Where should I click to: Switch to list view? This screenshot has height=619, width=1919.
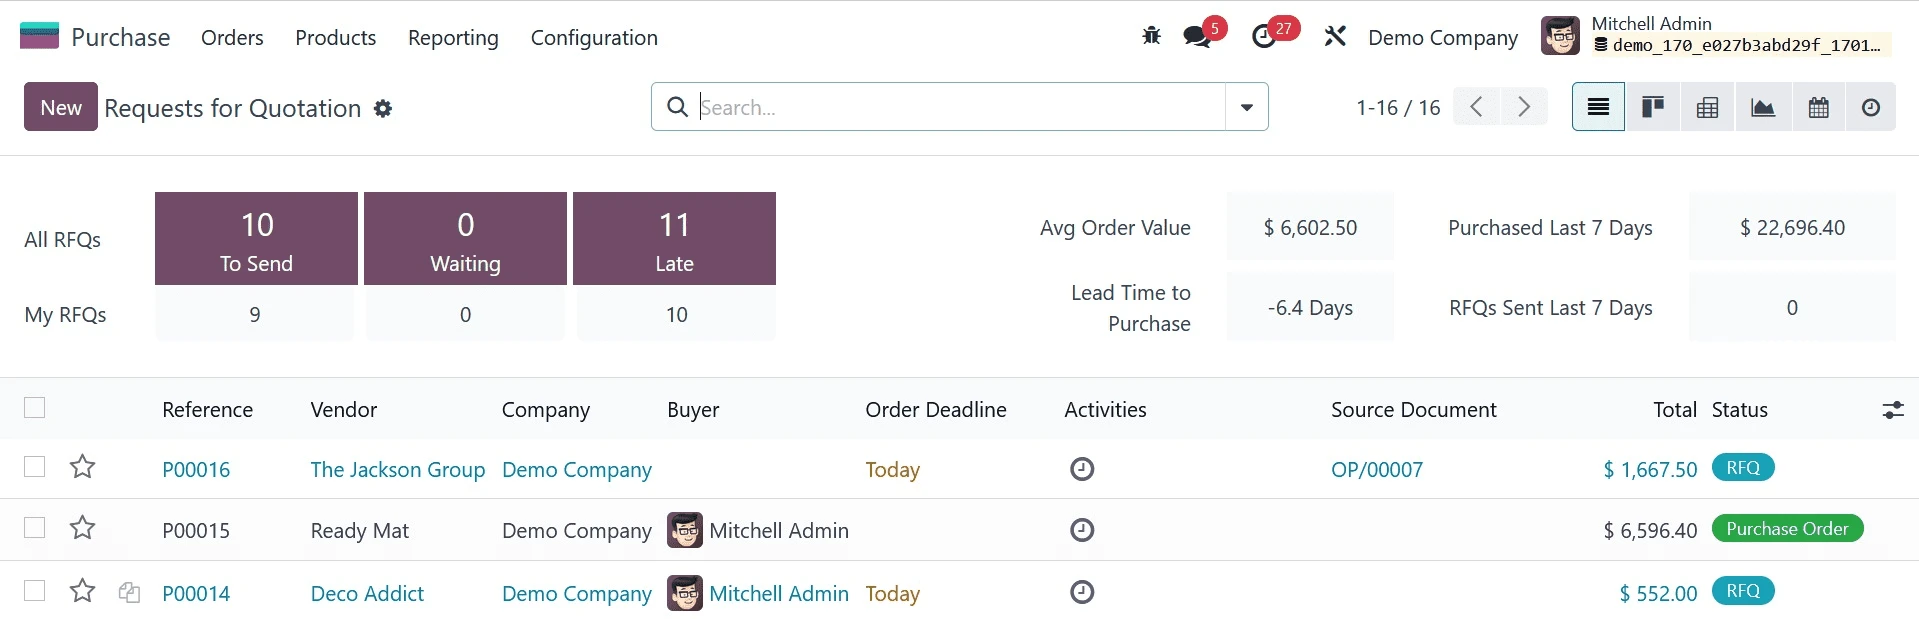1598,107
